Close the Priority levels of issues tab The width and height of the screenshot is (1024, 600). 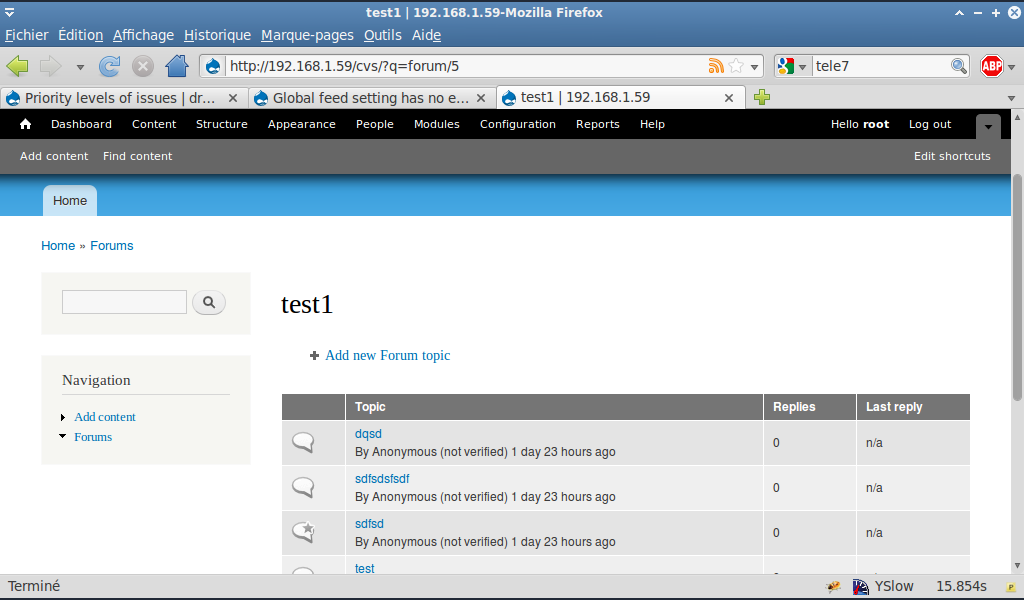coord(232,98)
